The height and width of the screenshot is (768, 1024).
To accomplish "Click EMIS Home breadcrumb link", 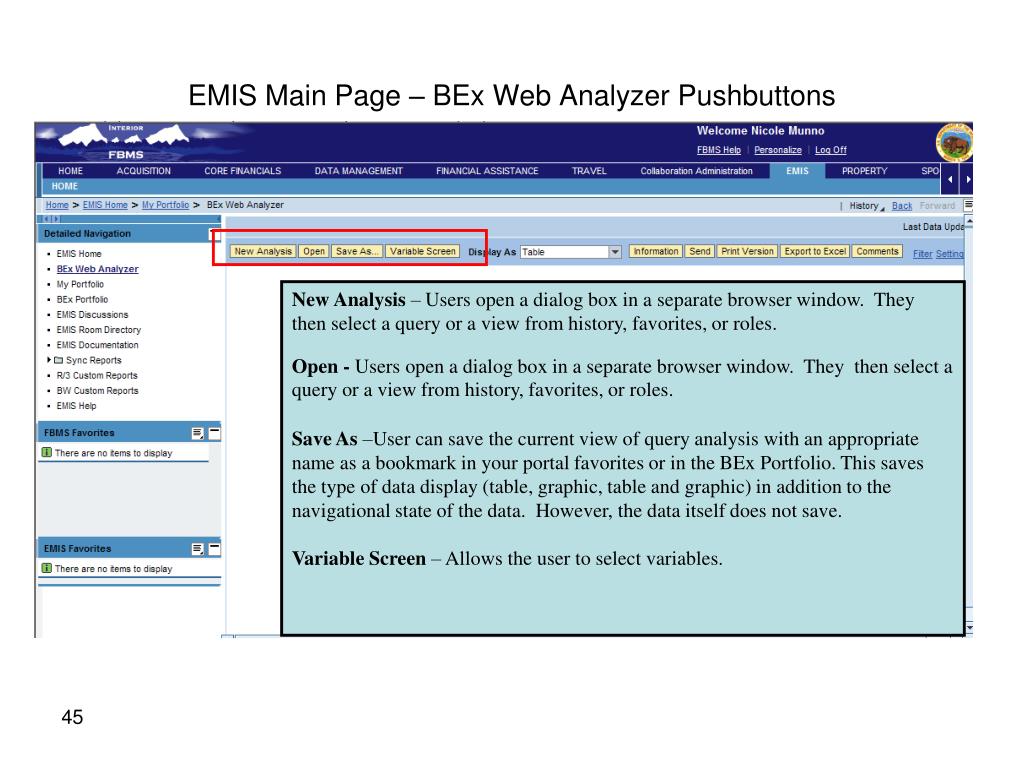I will pos(105,205).
